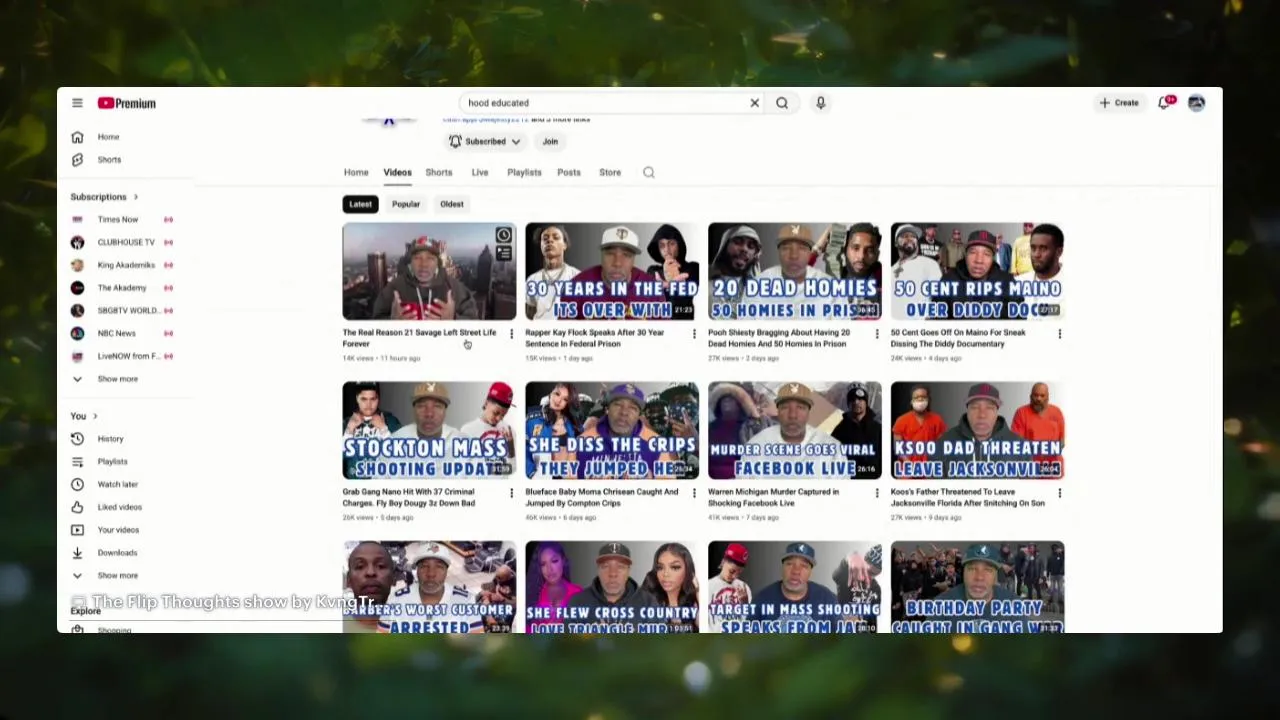Open the hamburger guide menu

click(x=77, y=103)
